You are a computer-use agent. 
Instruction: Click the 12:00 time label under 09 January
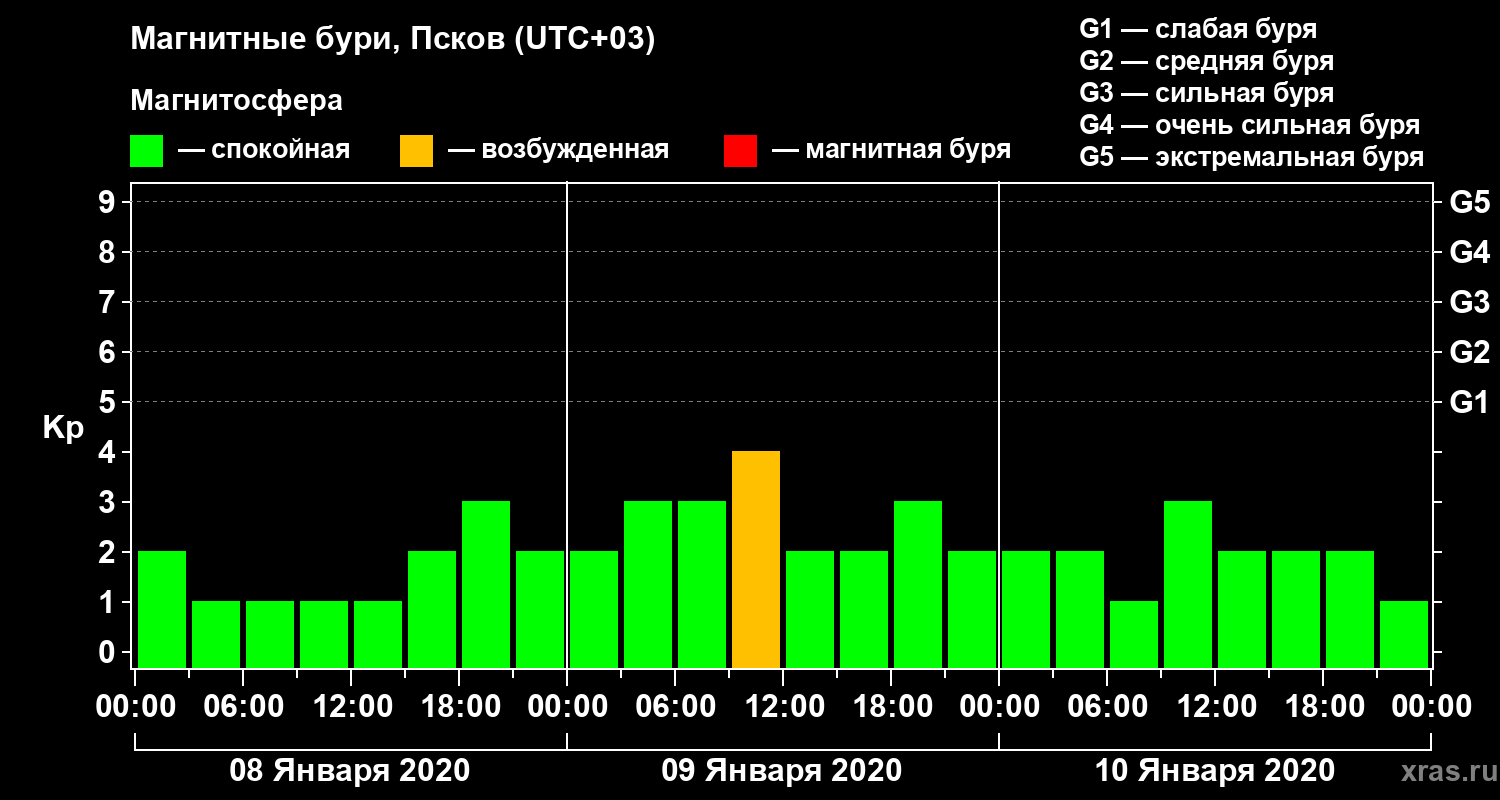click(783, 706)
